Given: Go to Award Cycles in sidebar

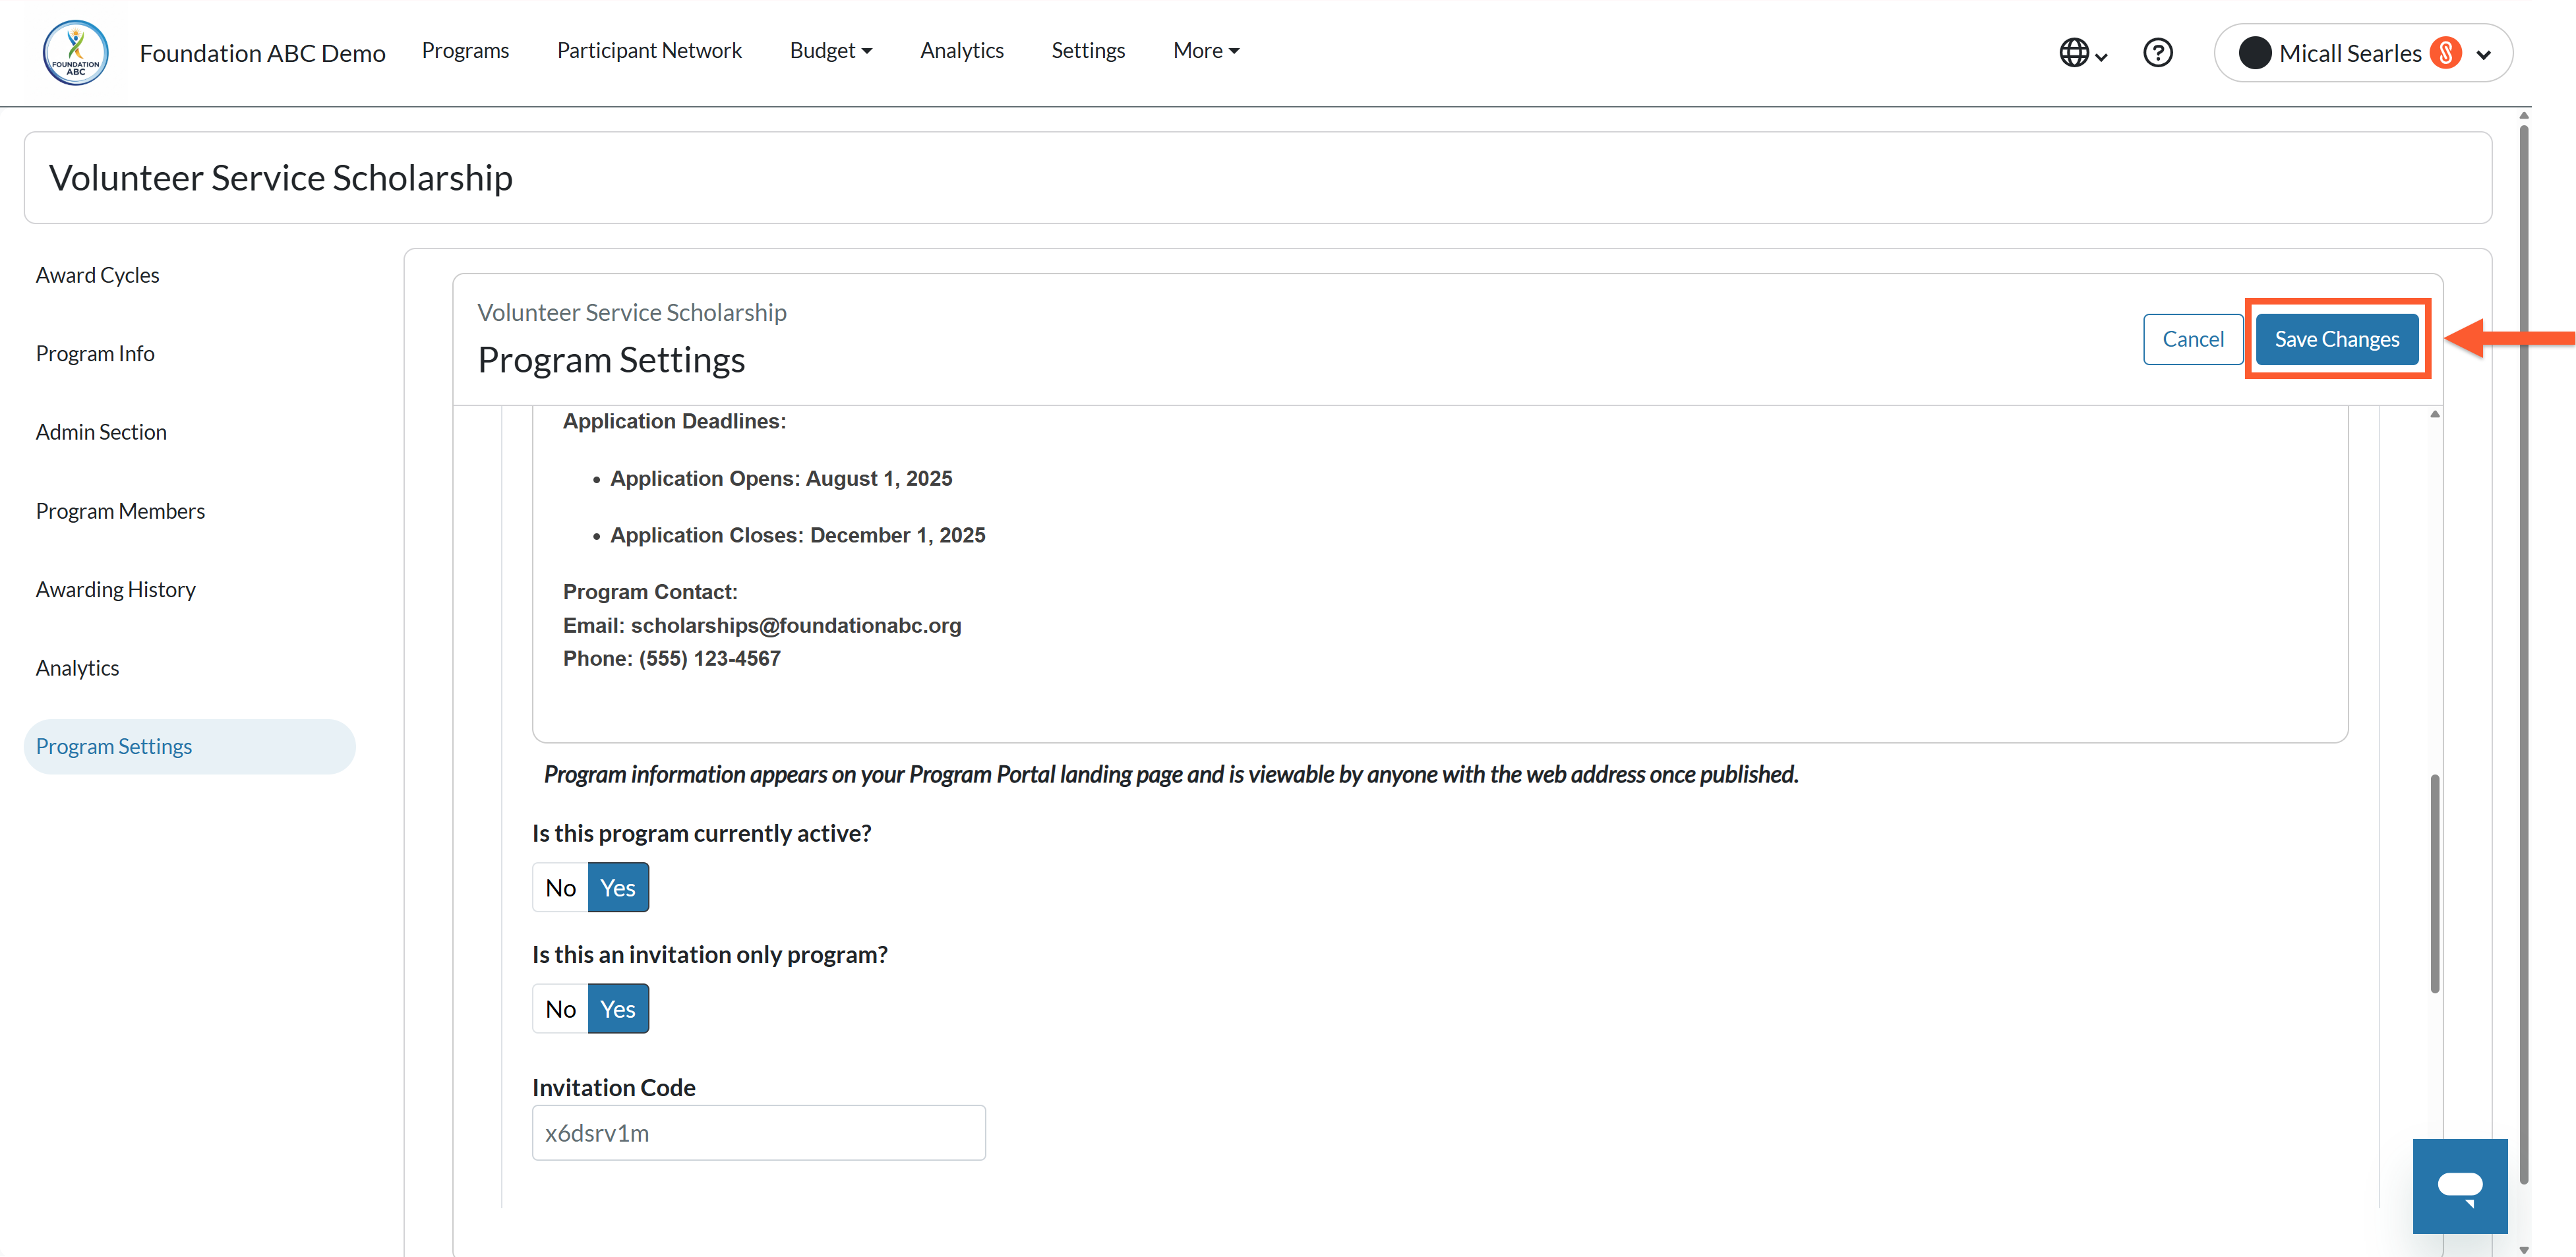Looking at the screenshot, I should (x=97, y=274).
